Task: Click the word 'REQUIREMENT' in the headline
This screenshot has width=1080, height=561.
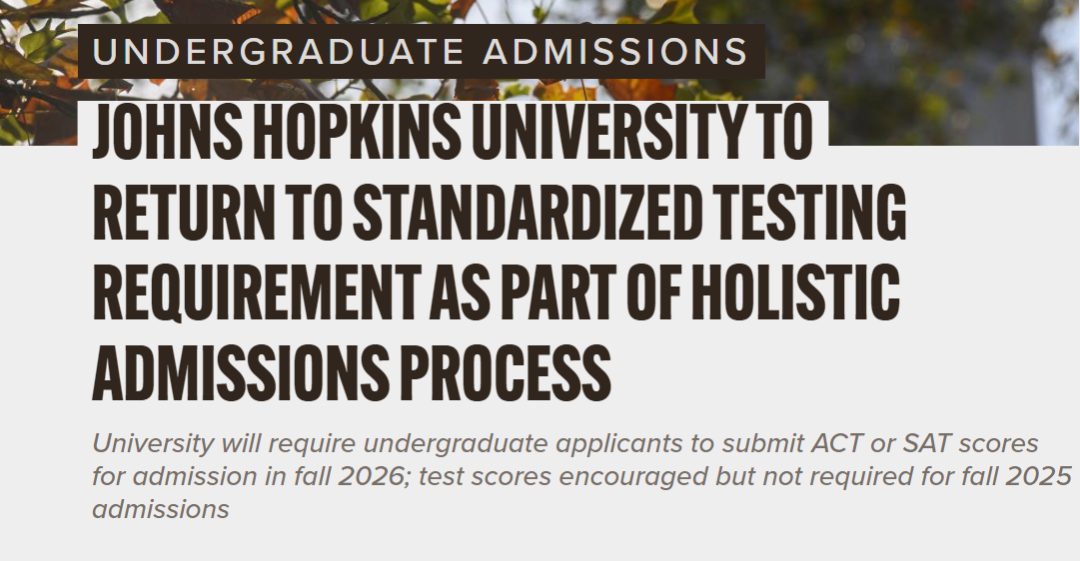Action: (x=256, y=292)
